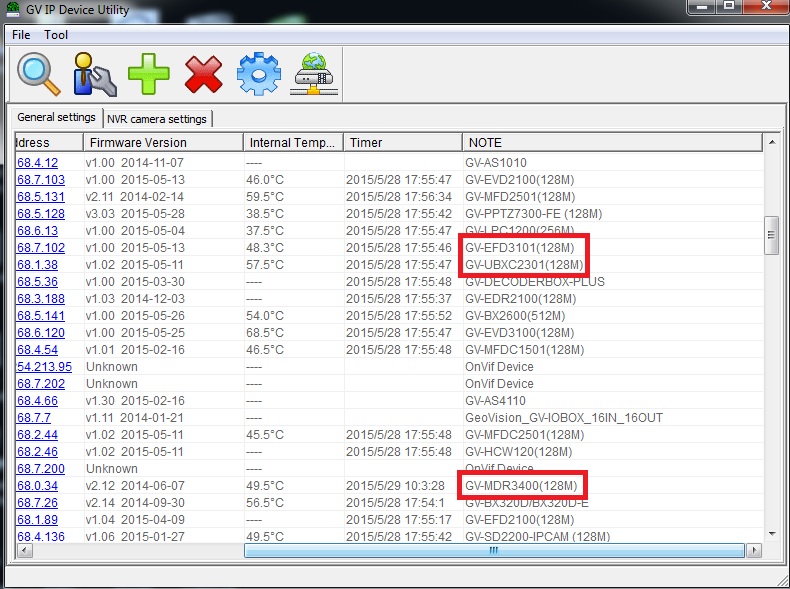Click the vertical scrollbar up arrow
The image size is (790, 589).
[x=772, y=143]
